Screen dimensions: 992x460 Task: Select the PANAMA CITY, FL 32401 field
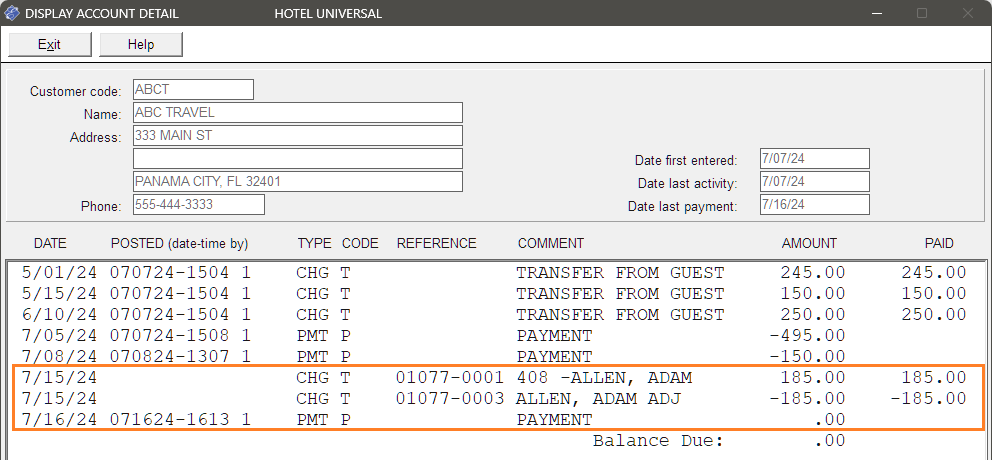point(297,182)
